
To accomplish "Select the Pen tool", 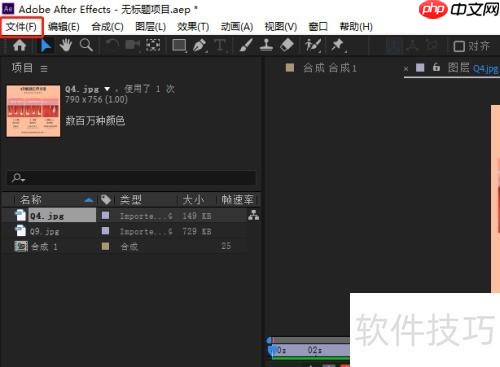I will point(200,45).
